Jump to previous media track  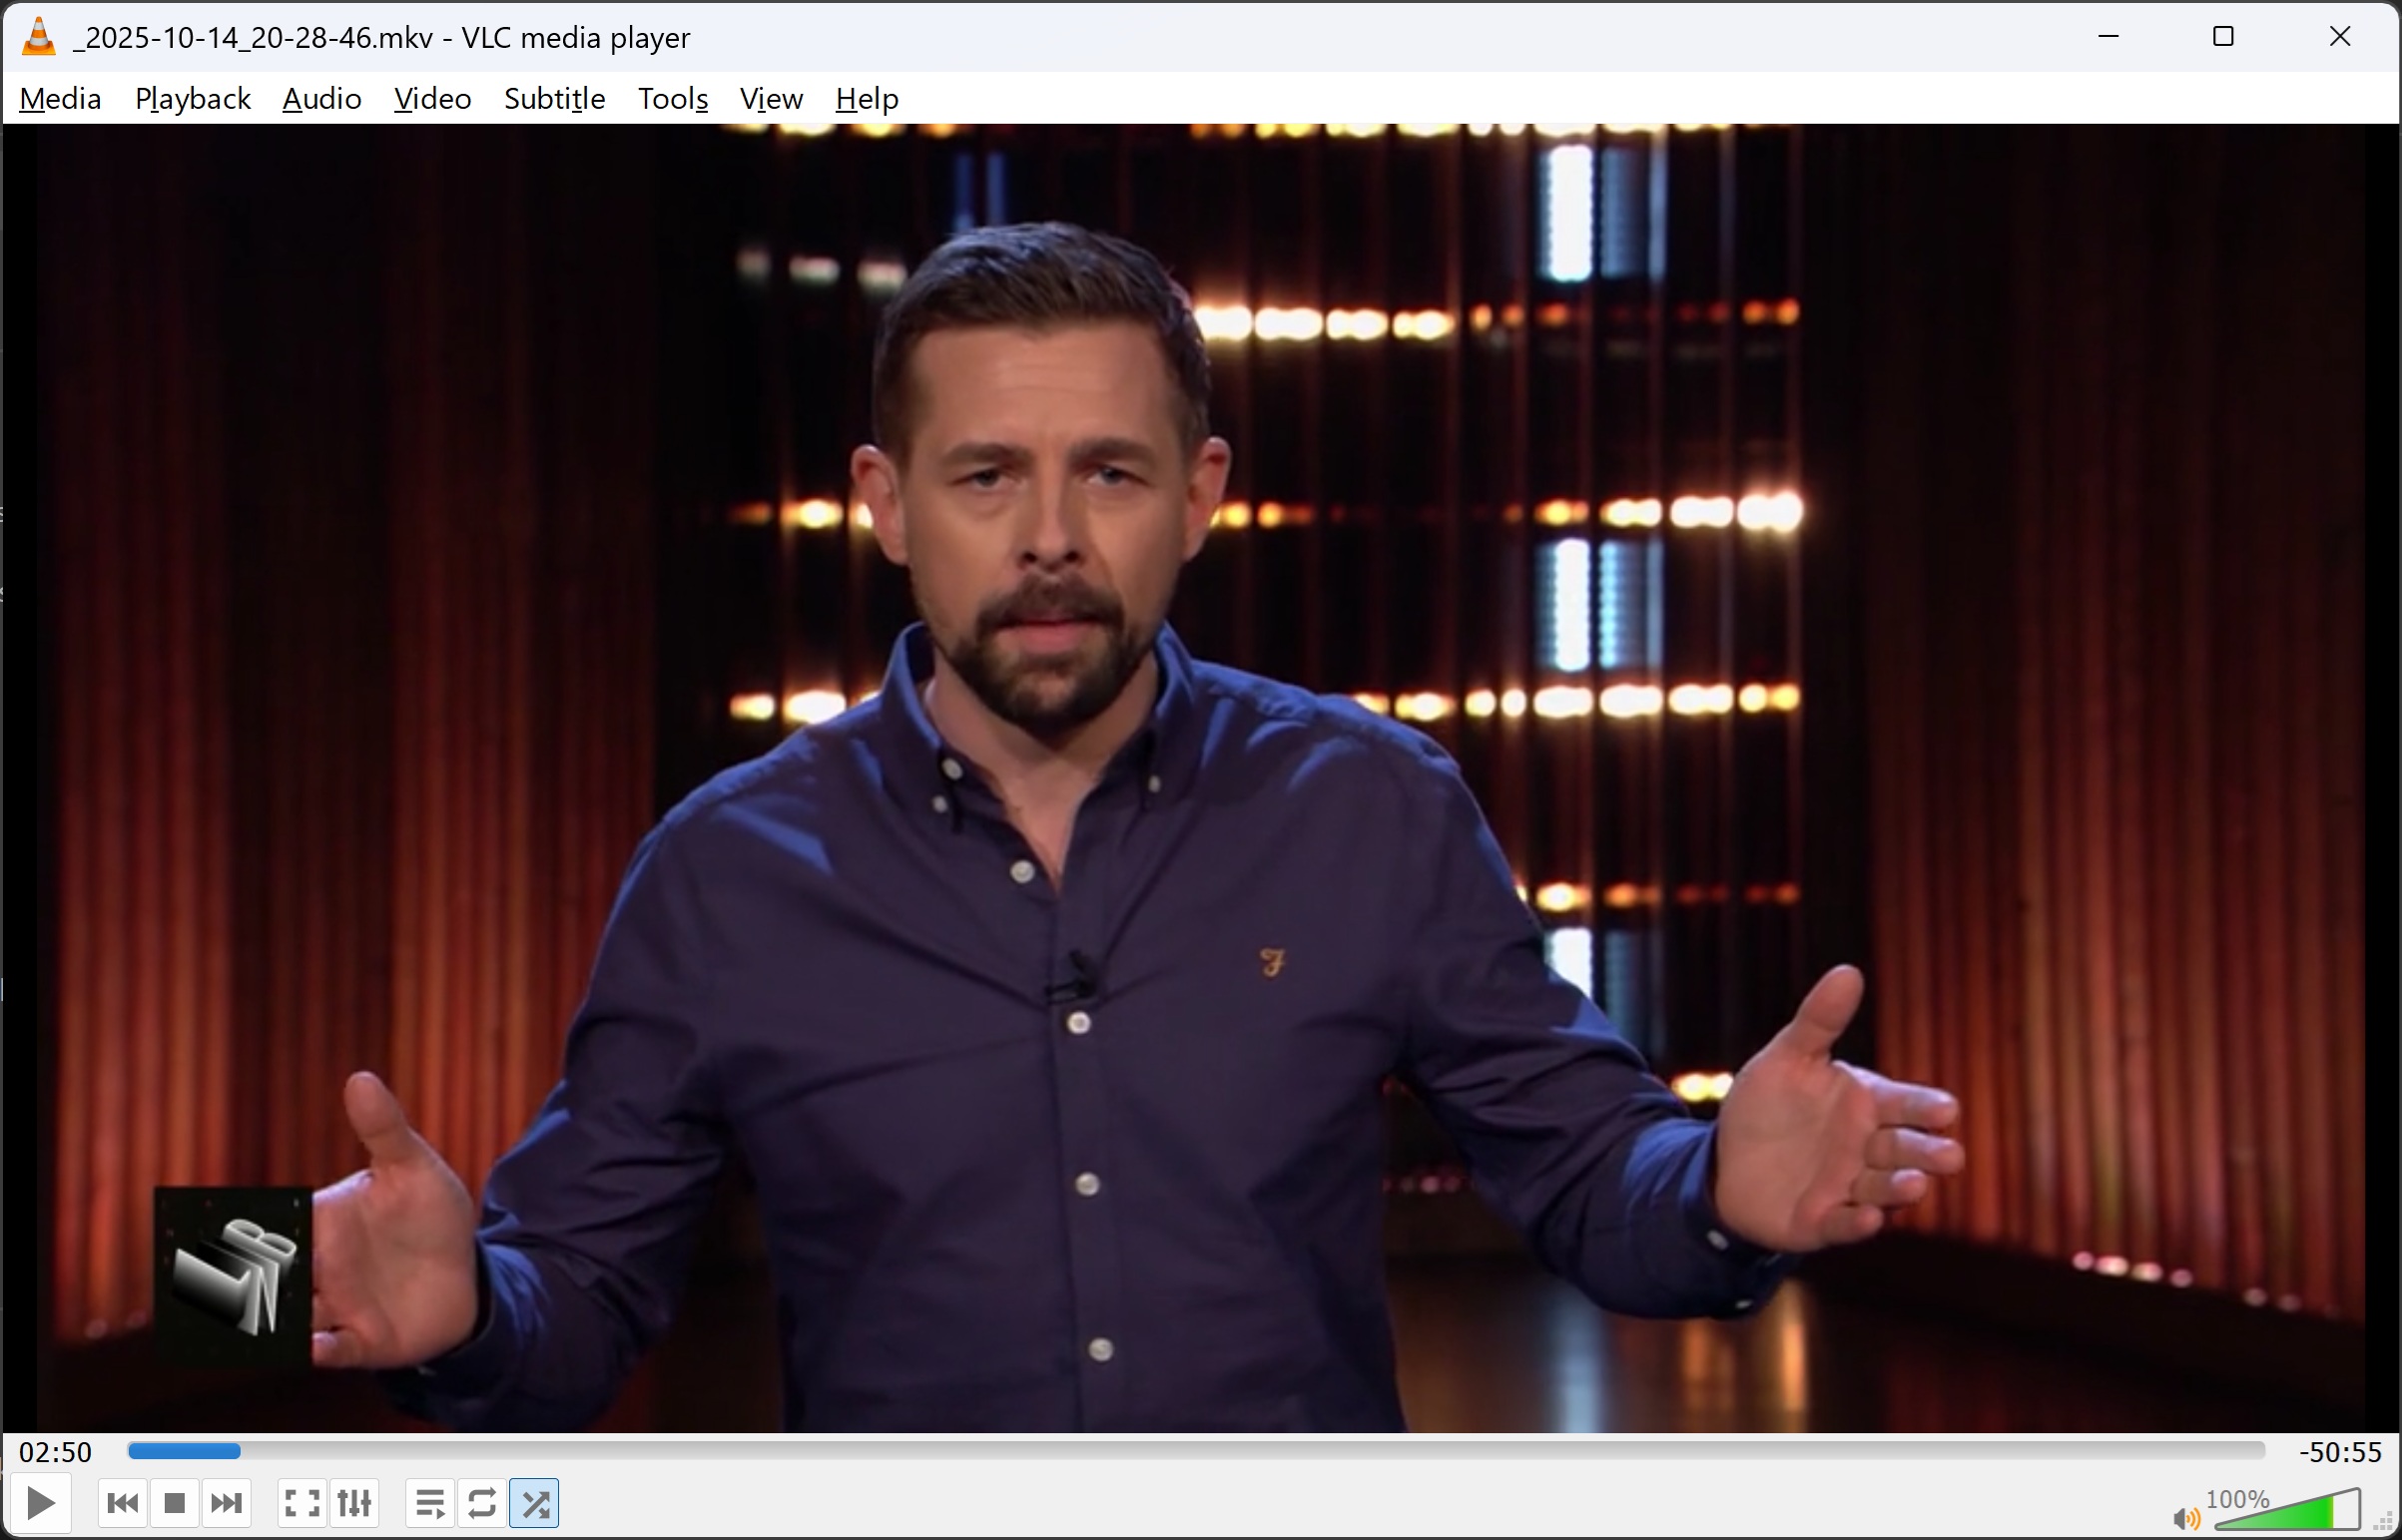tap(123, 1503)
